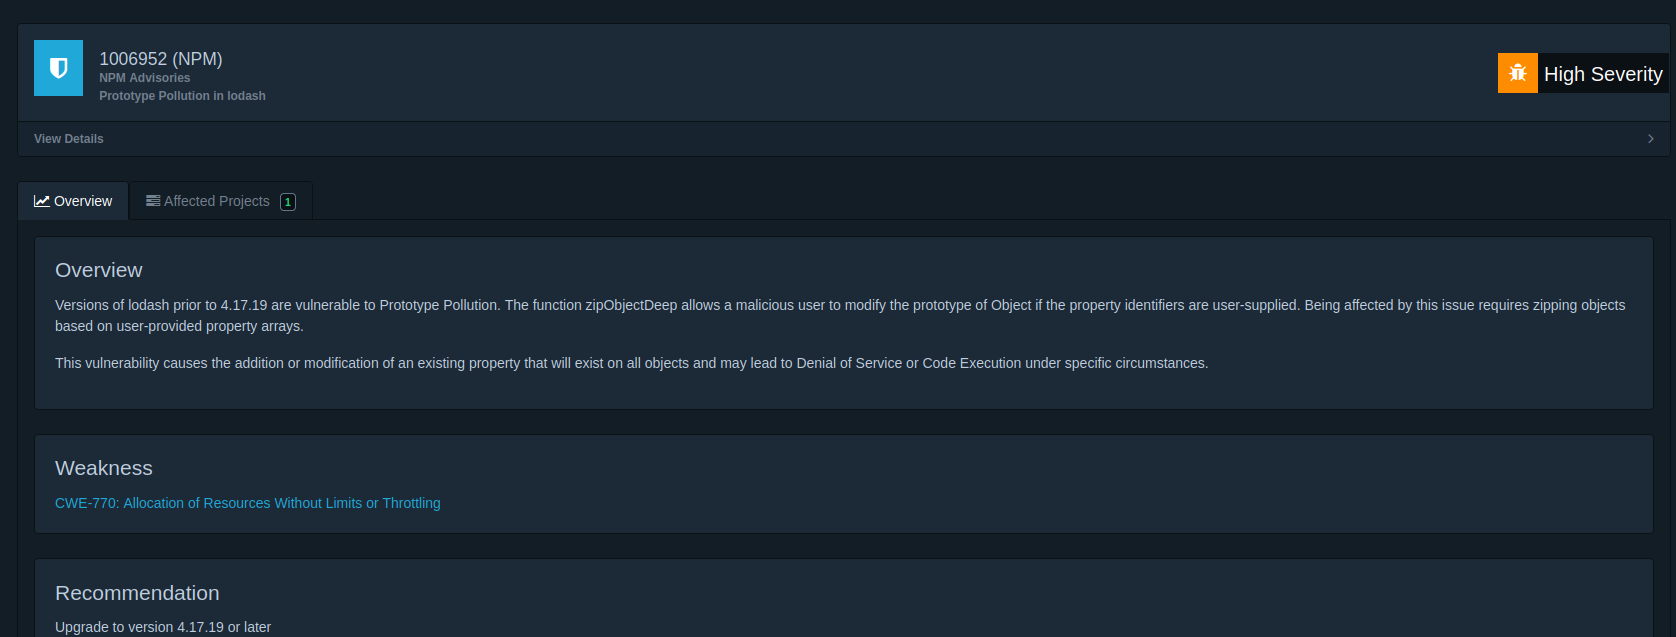Click the paragraph starting 'Versions of lodash prior'

tap(839, 315)
